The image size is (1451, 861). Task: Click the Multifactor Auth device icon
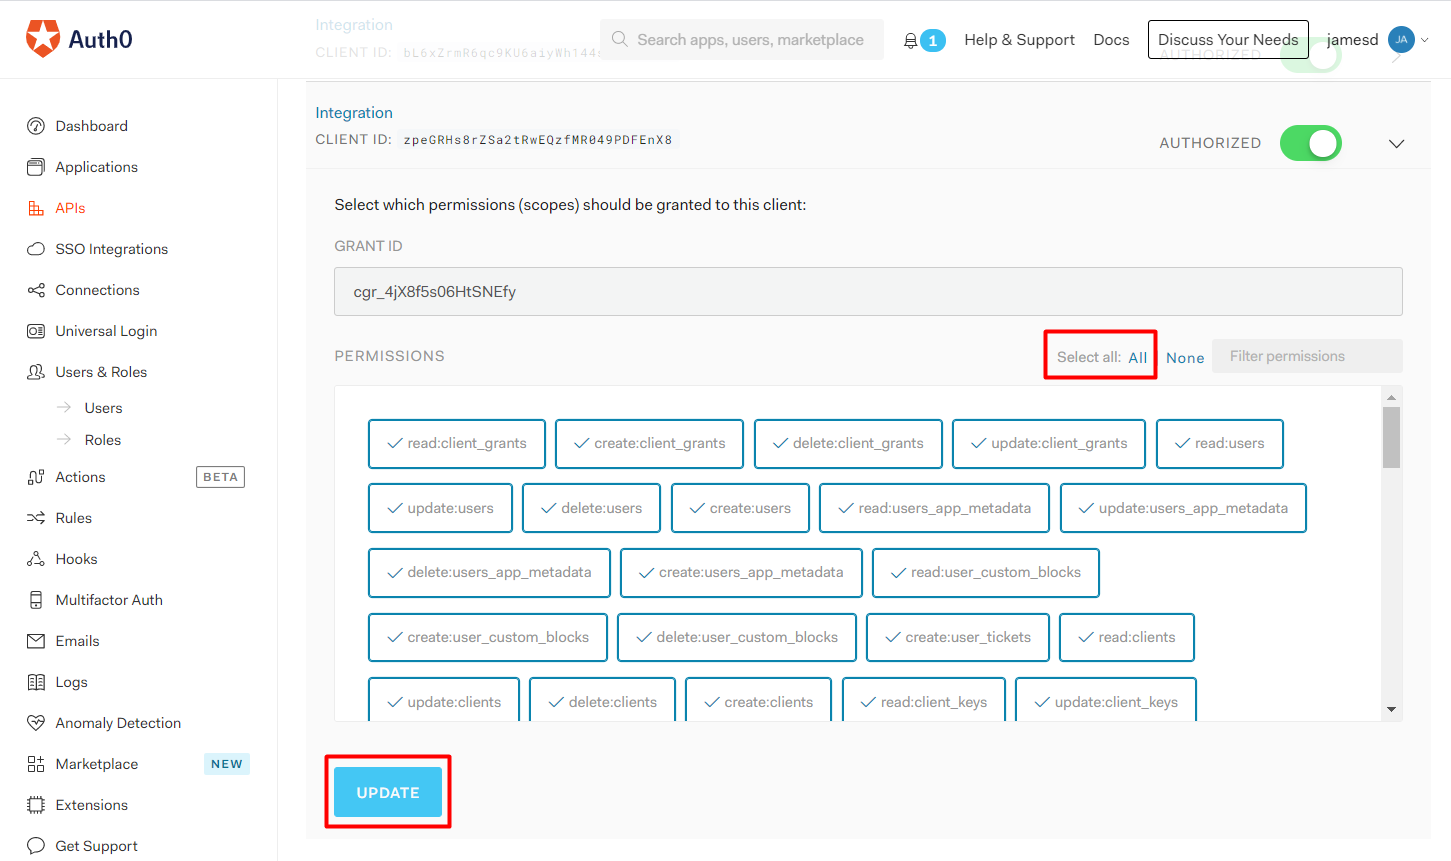(36, 600)
